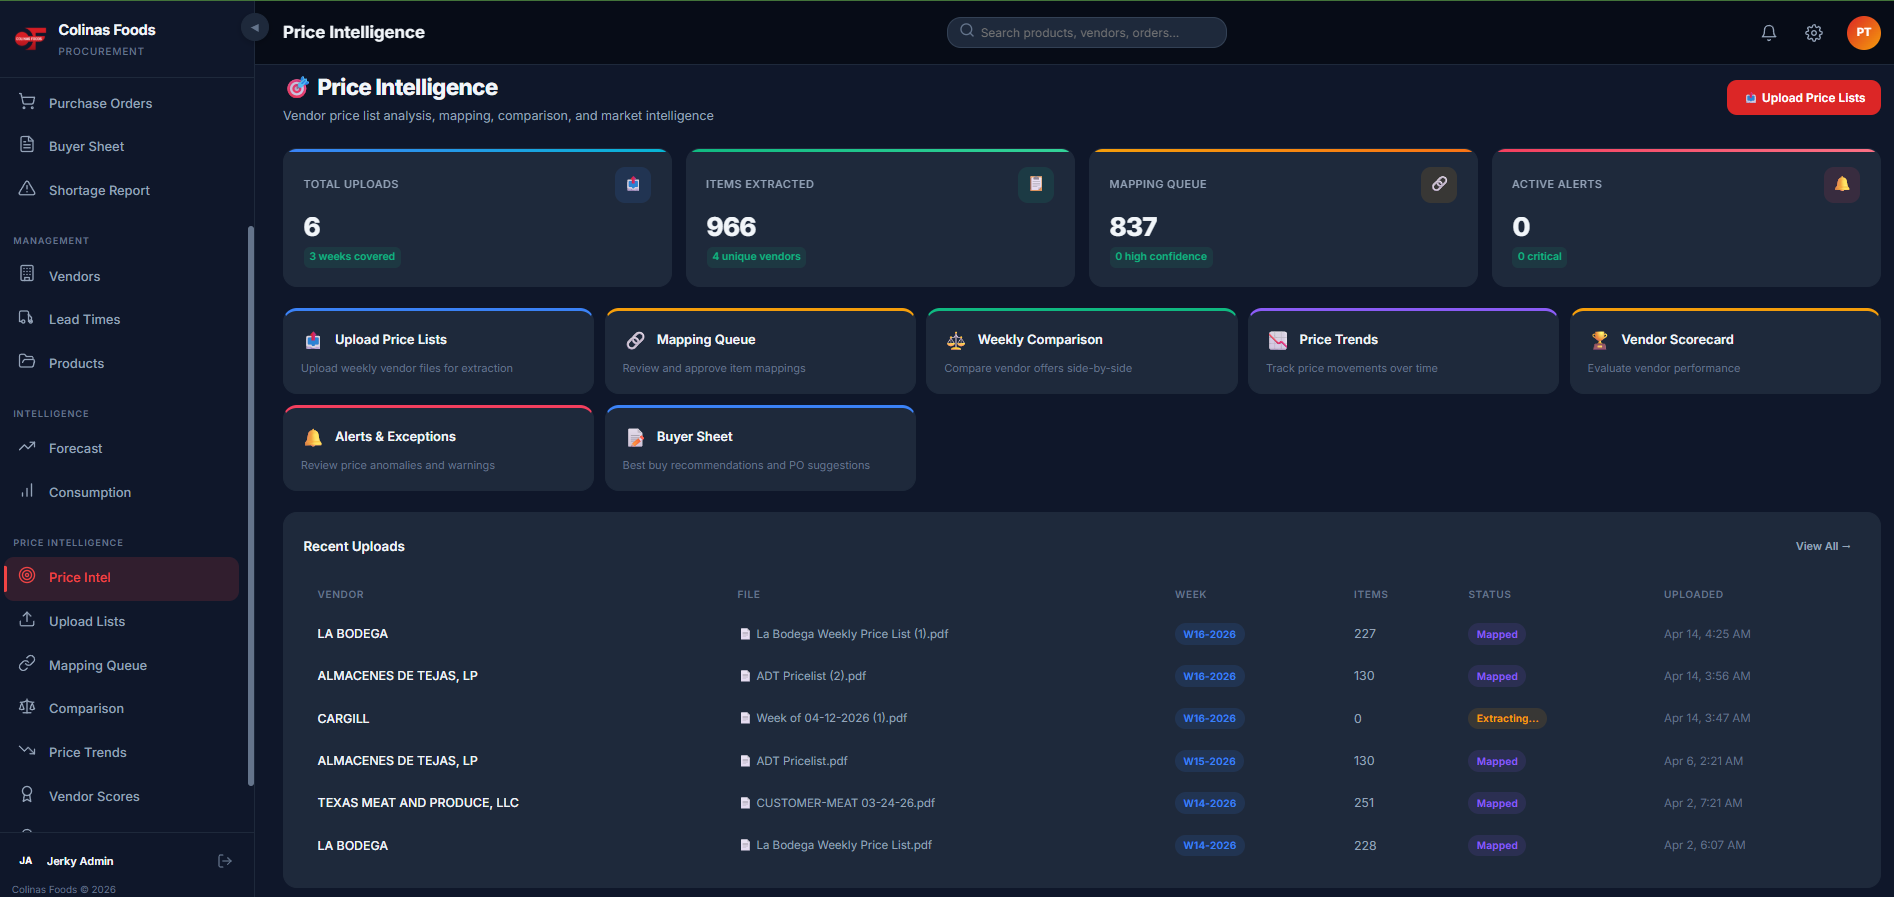Click the Upload Lists upload icon in sidebar
Viewport: 1894px width, 897px height.
click(x=27, y=620)
